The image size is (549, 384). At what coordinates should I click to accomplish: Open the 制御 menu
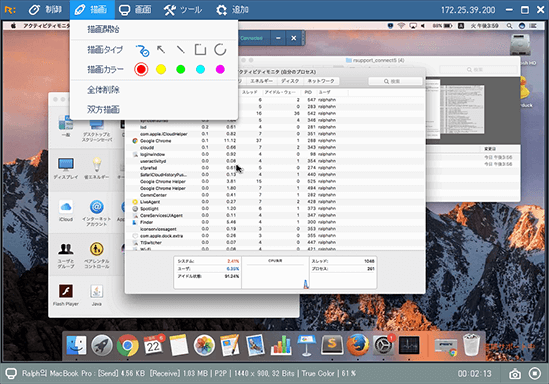point(45,9)
